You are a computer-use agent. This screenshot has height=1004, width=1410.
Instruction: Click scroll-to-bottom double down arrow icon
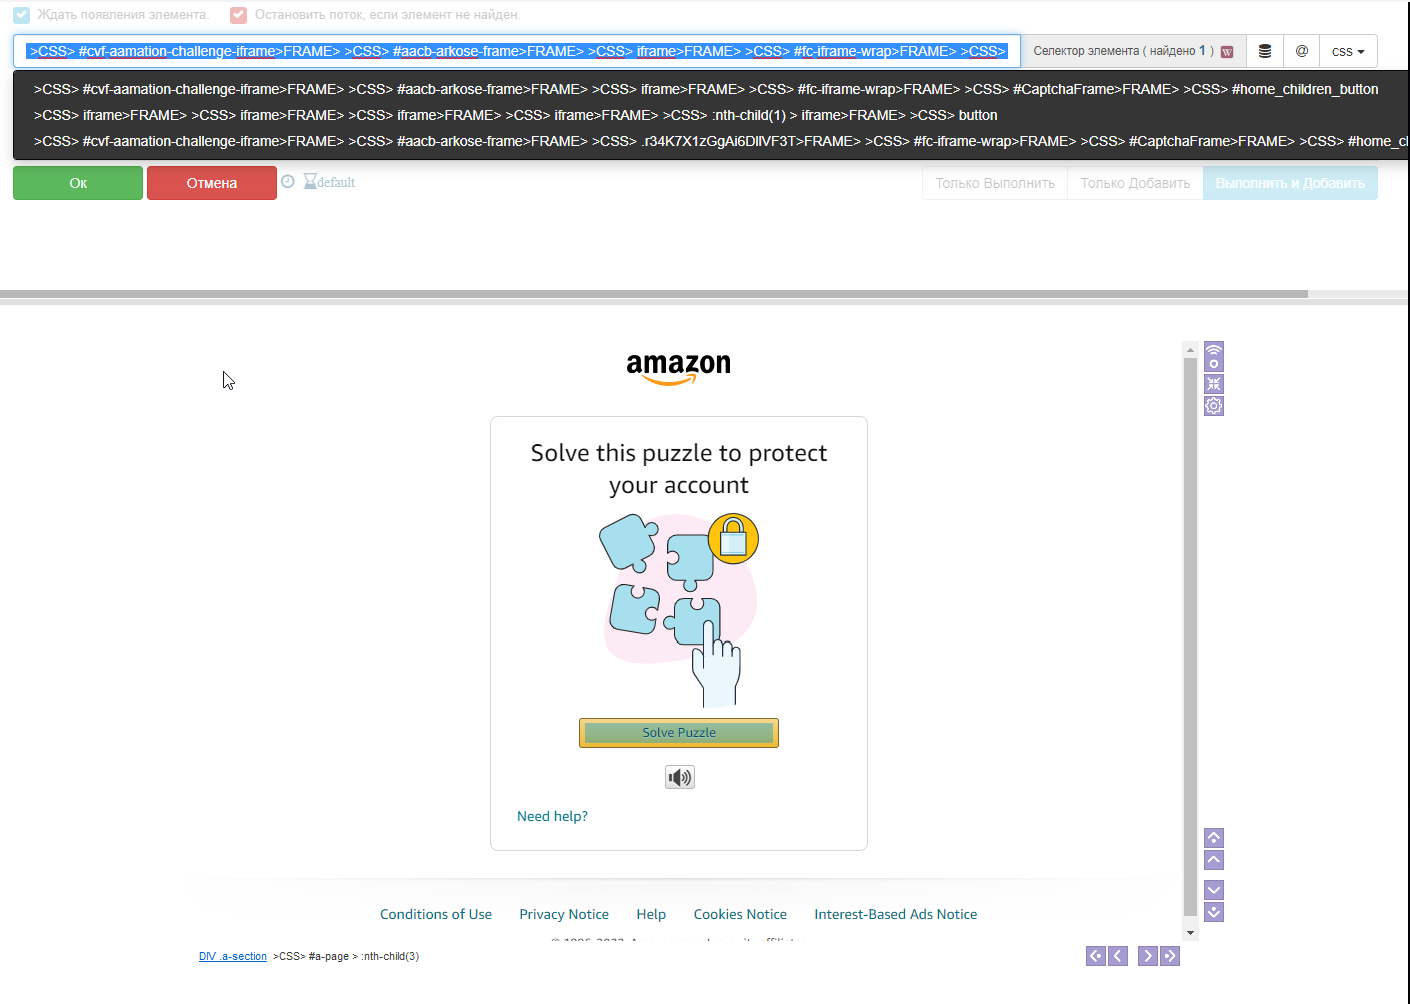[1214, 912]
